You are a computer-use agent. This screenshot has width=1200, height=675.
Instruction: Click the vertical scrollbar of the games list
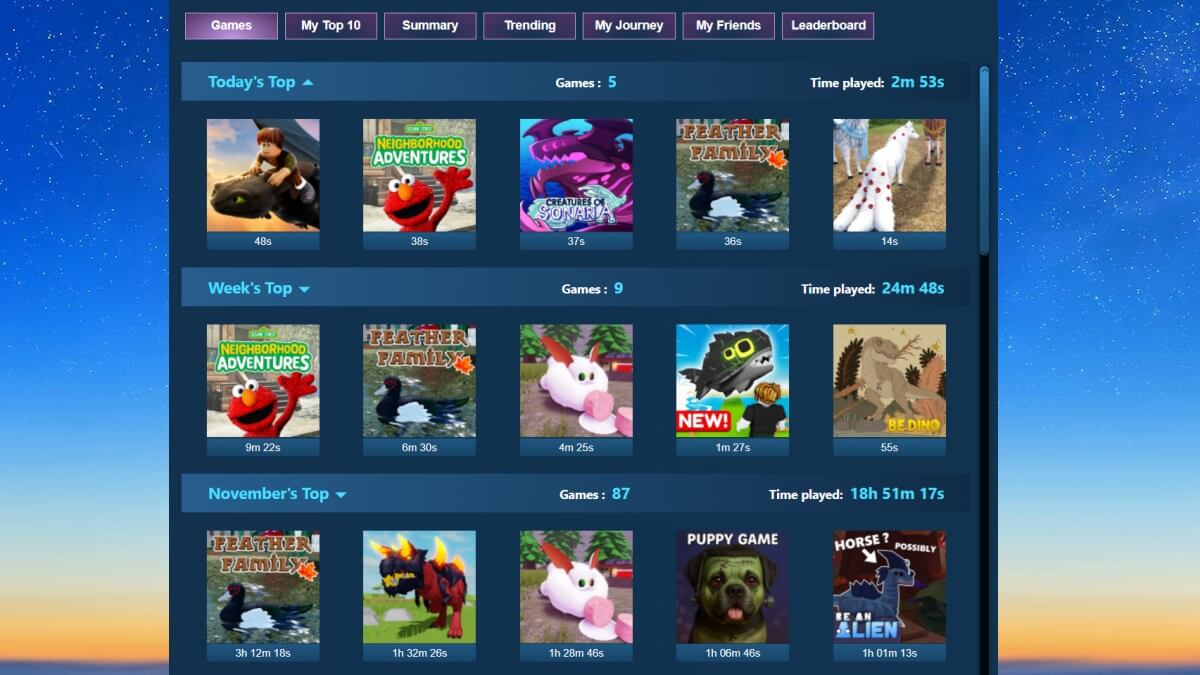coord(984,160)
